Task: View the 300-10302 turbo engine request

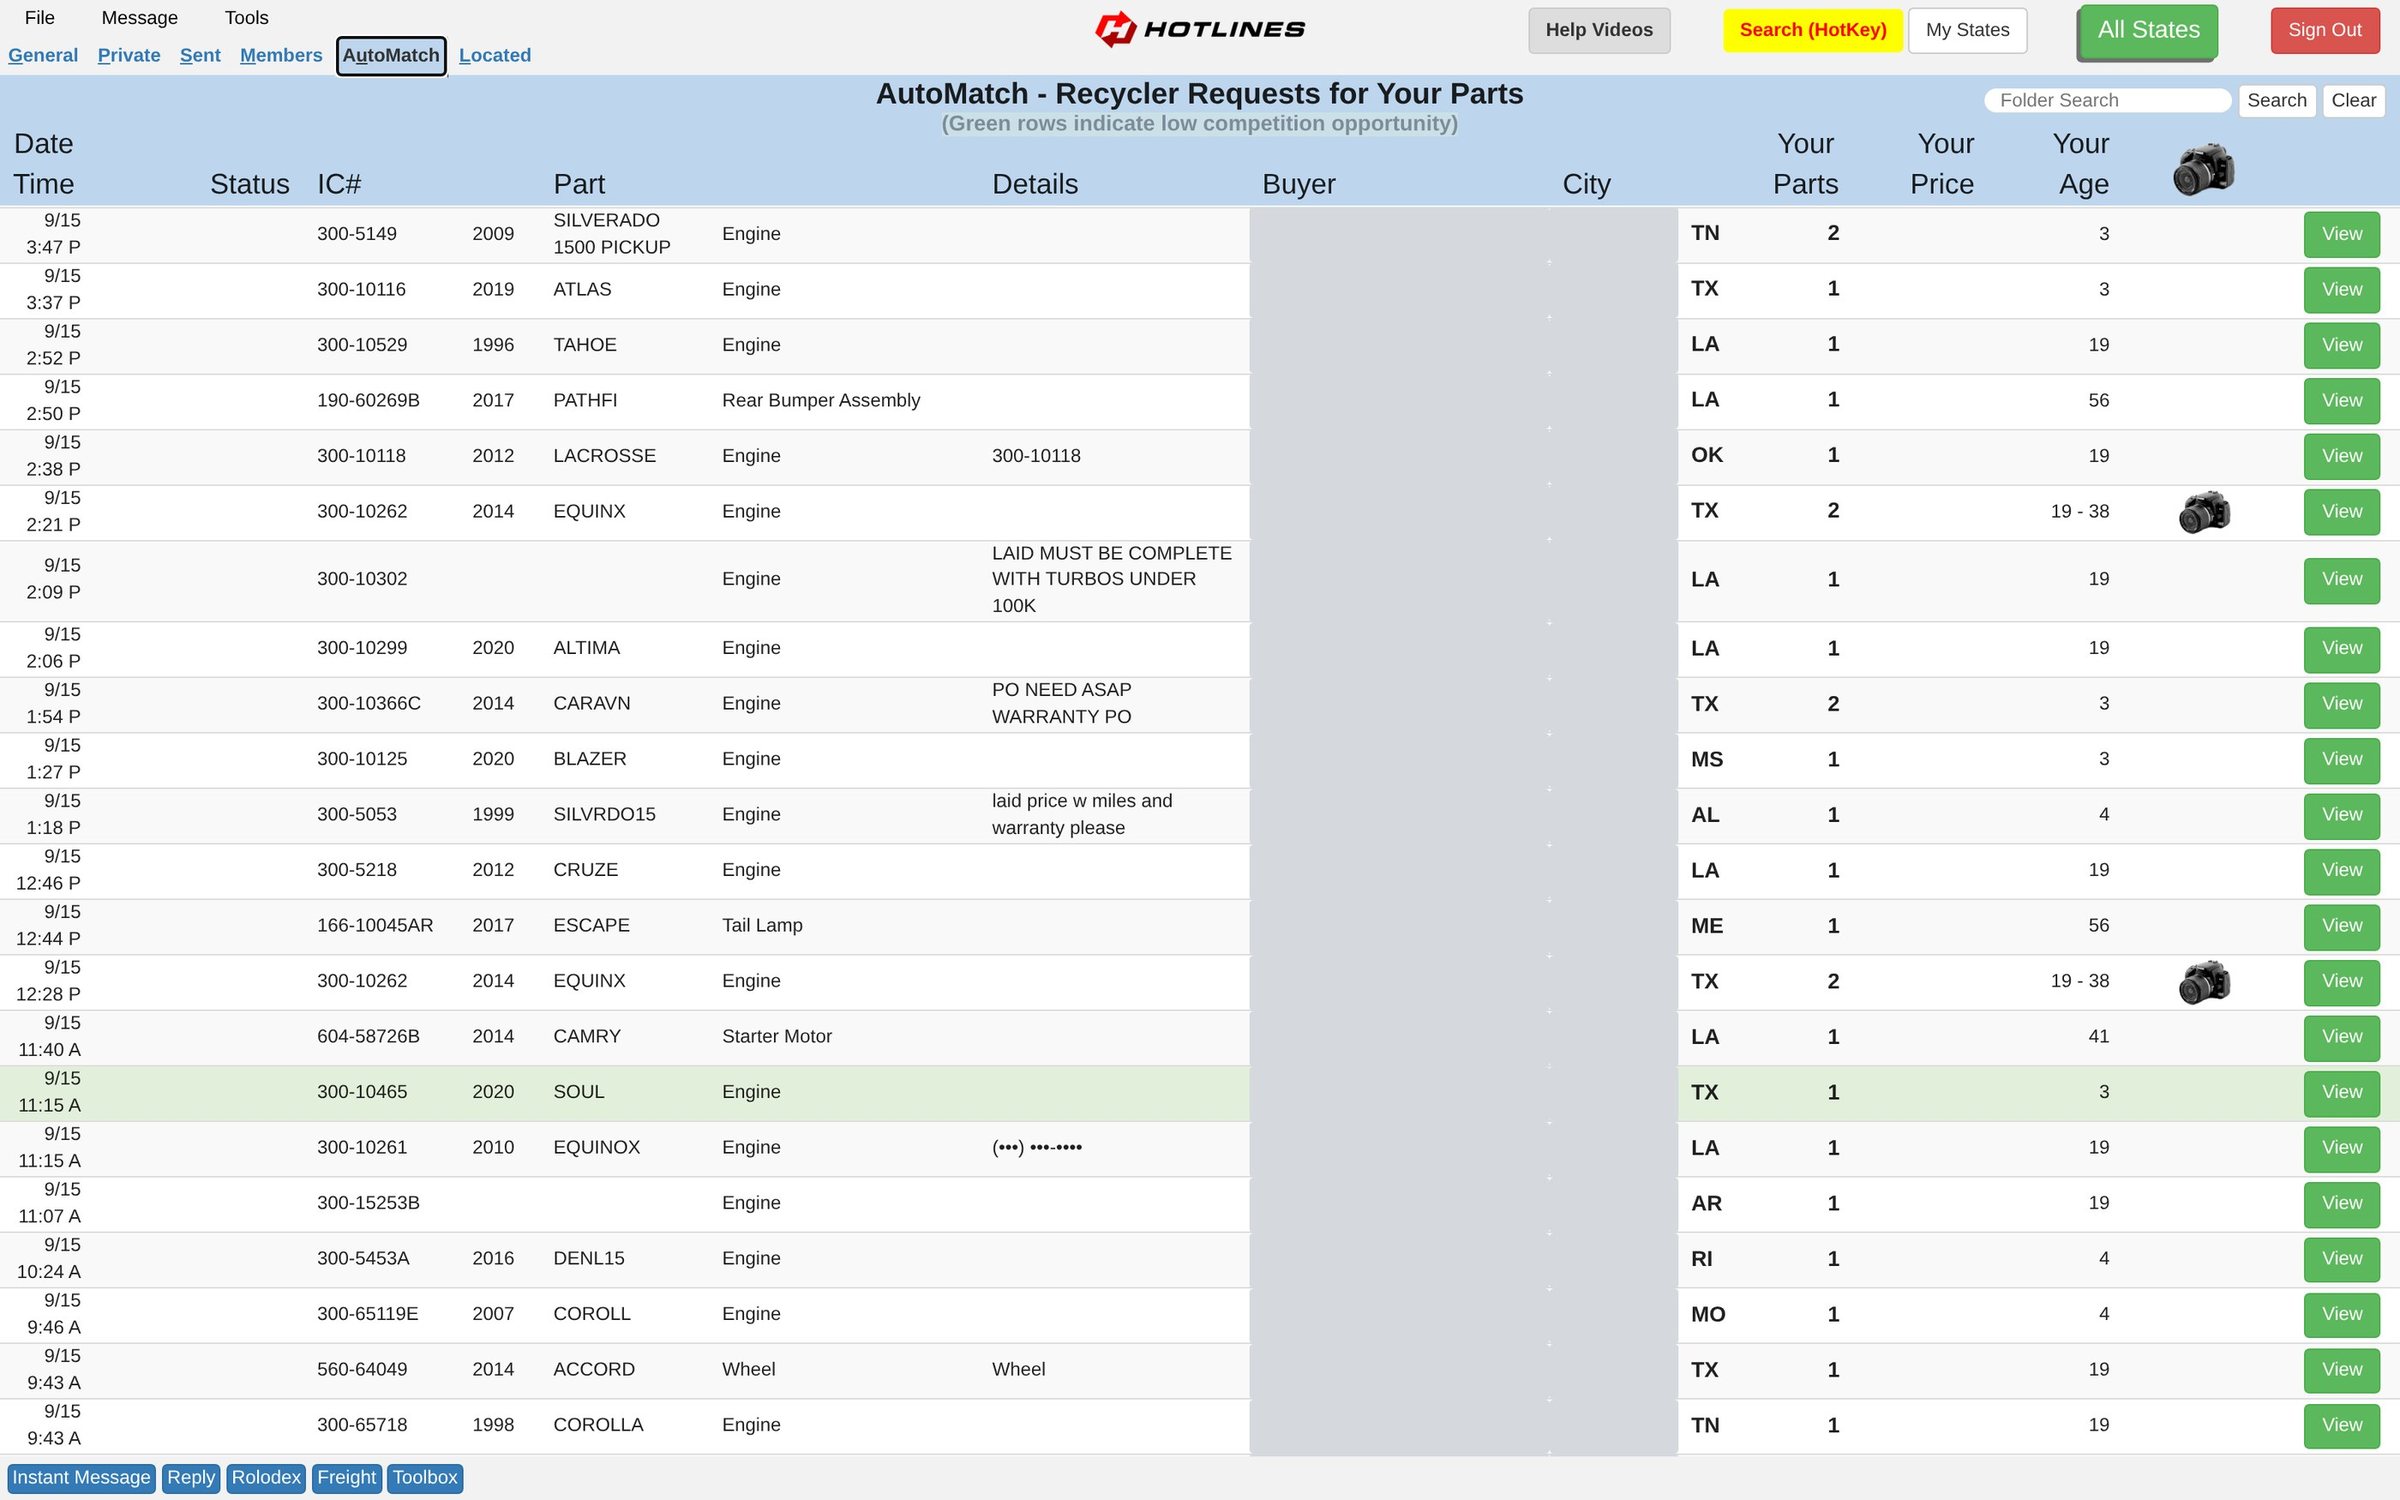Action: [x=2342, y=580]
